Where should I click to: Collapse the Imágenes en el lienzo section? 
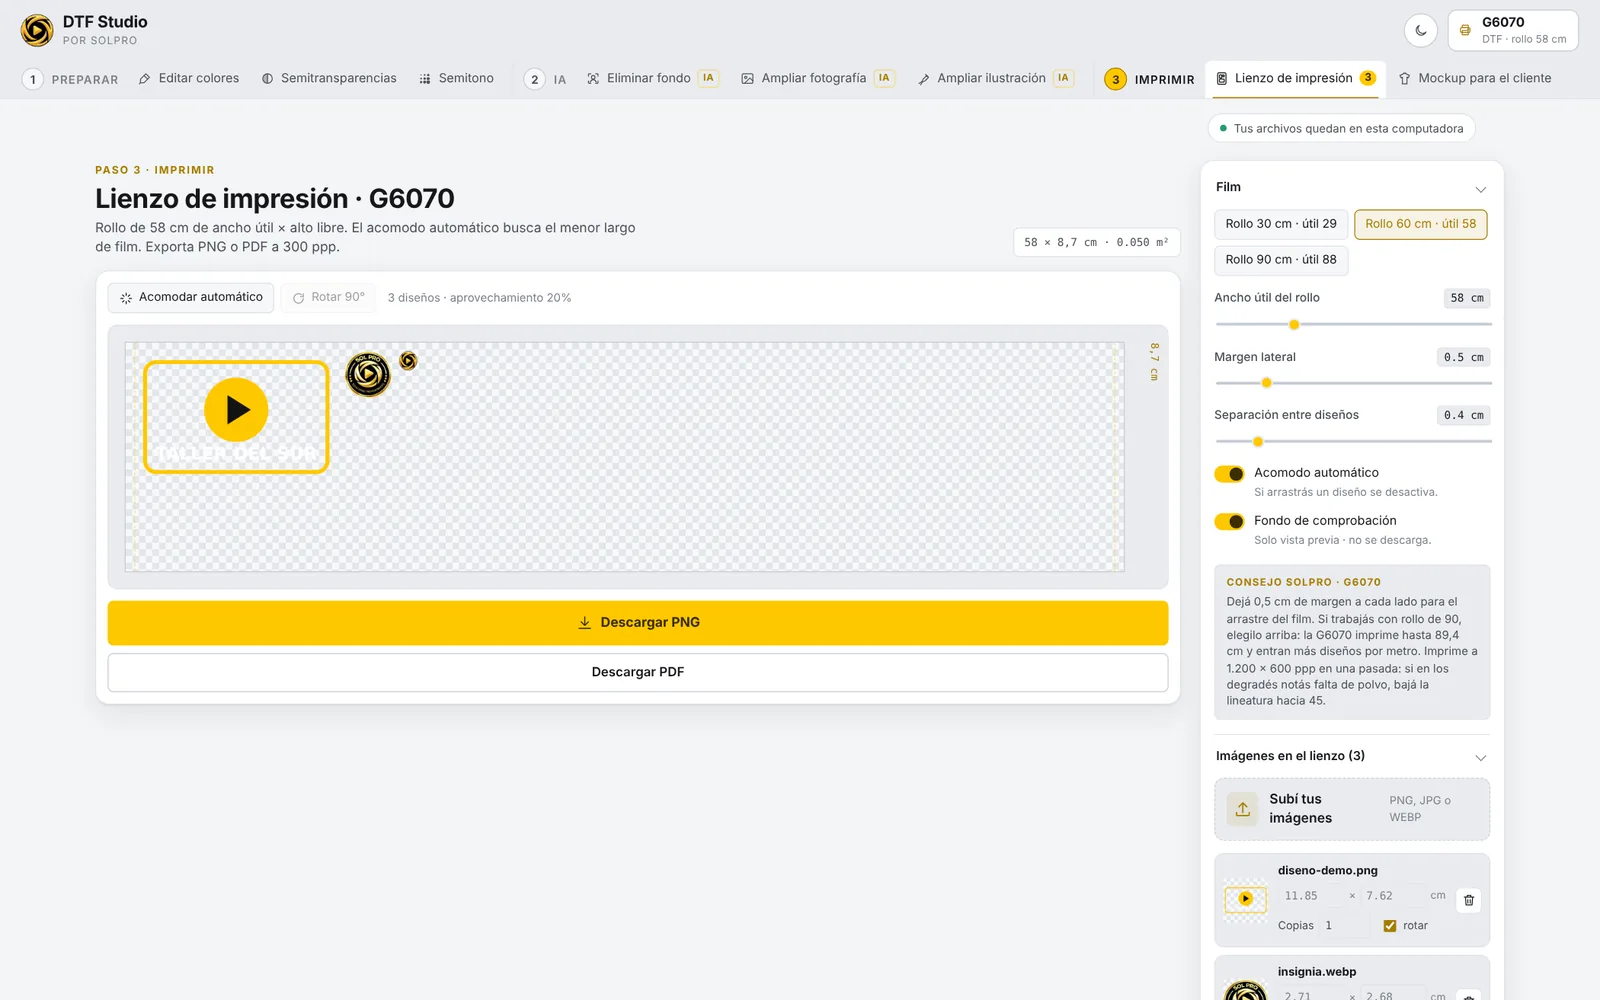tap(1480, 757)
